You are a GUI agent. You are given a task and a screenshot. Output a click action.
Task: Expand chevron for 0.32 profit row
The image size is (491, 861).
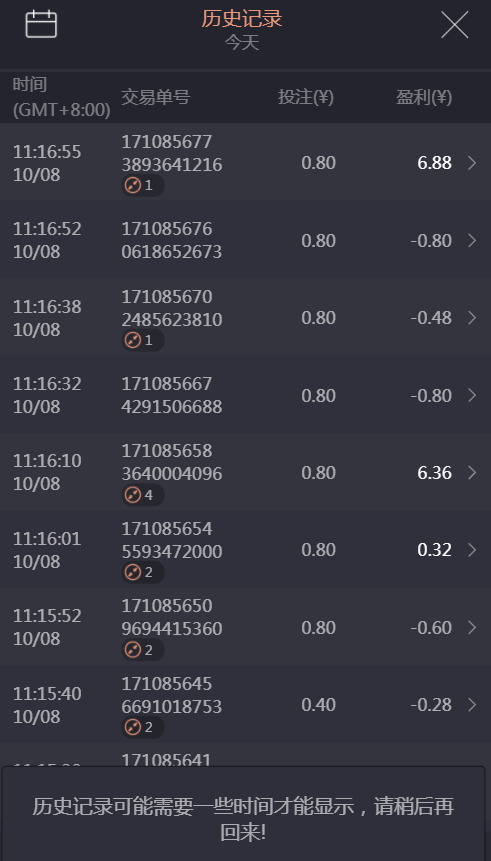[x=472, y=550]
